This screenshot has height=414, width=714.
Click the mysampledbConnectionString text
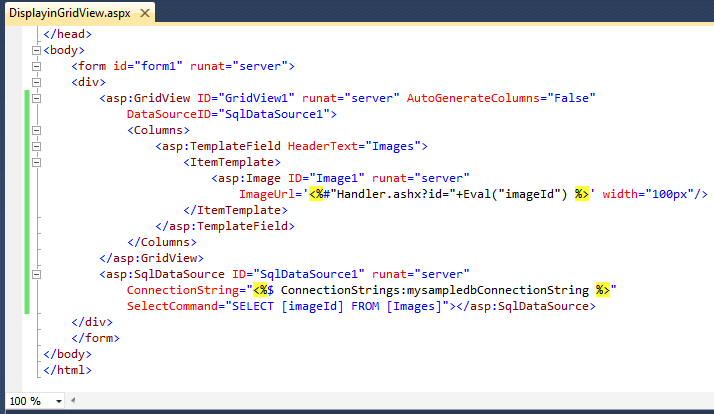pyautogui.click(x=498, y=290)
